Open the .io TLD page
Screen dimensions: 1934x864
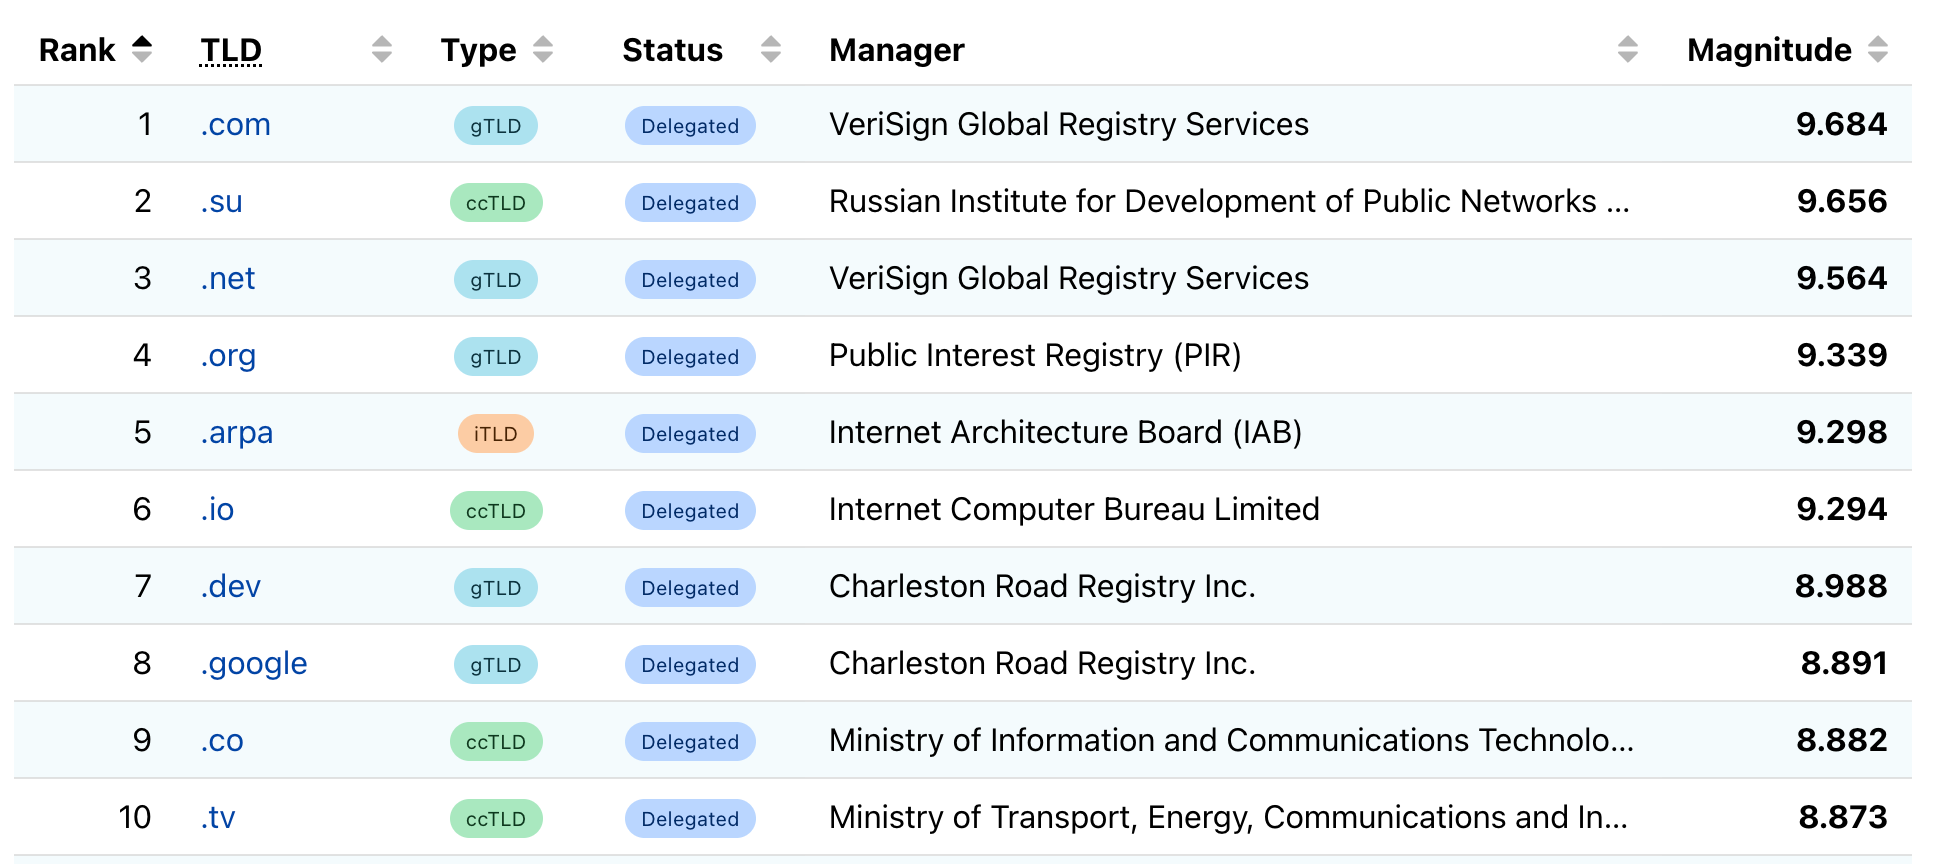(x=217, y=509)
